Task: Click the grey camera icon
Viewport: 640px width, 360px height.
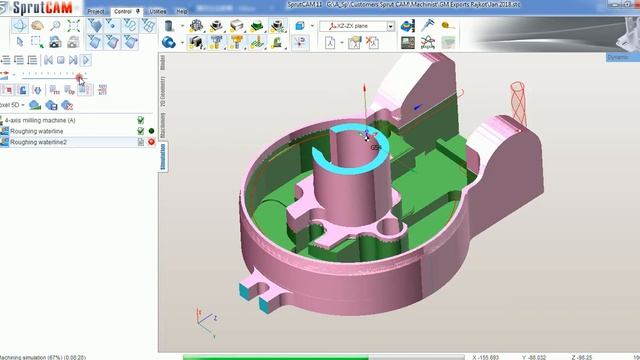Action: coord(73,42)
